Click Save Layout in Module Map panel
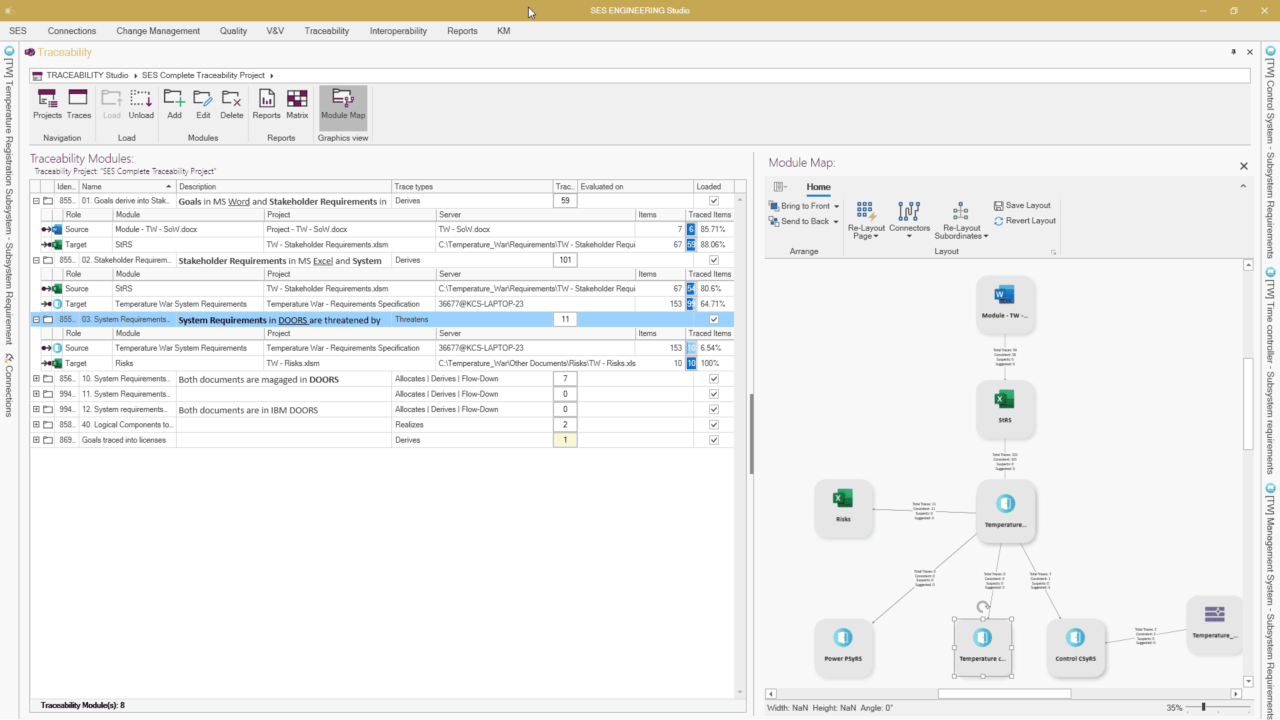1280x720 pixels. tap(1023, 205)
